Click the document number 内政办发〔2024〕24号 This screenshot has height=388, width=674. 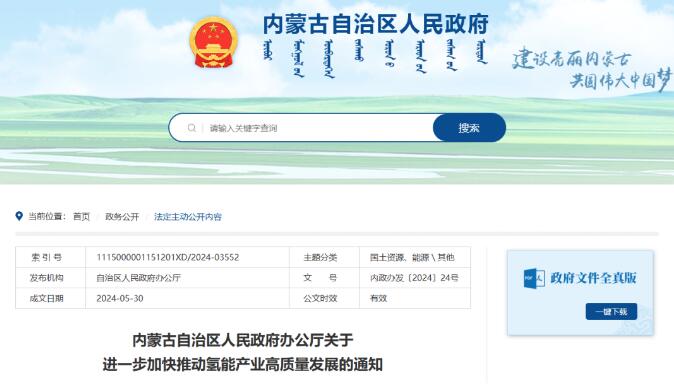coord(414,278)
